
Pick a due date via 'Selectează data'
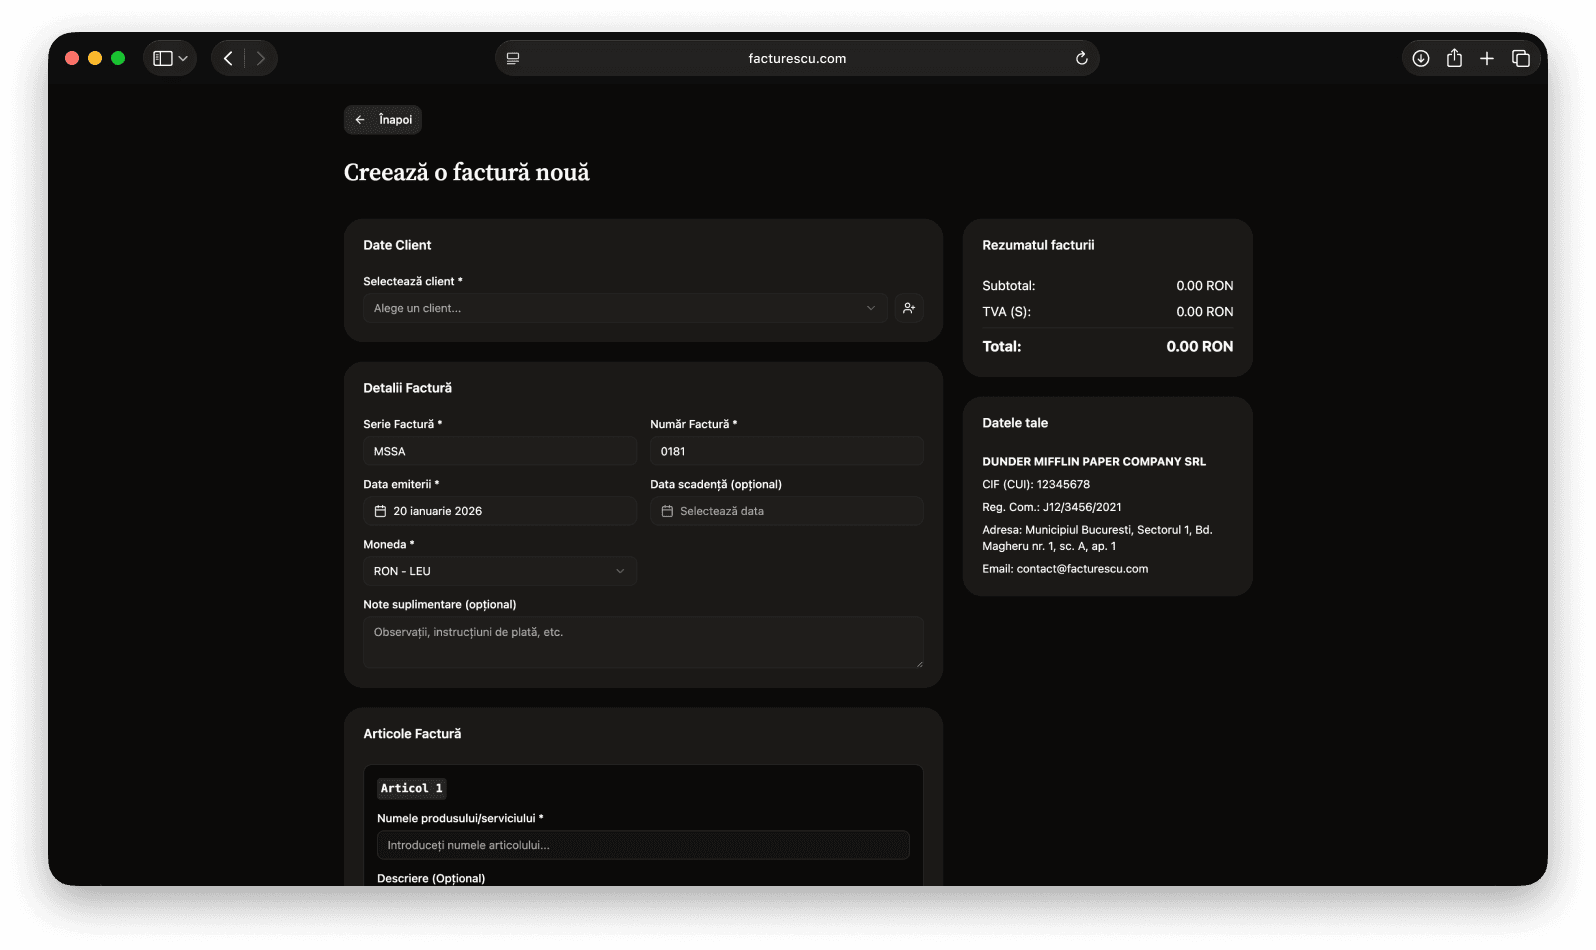(x=786, y=511)
